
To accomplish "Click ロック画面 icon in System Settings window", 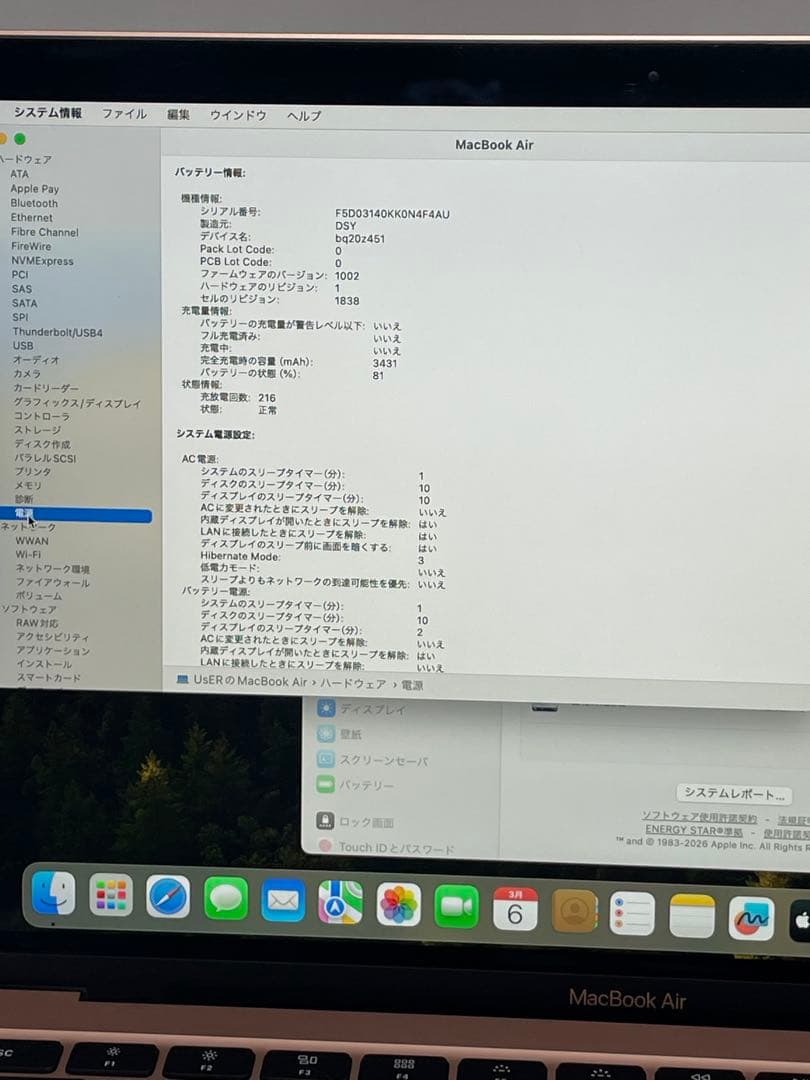I will [x=325, y=820].
